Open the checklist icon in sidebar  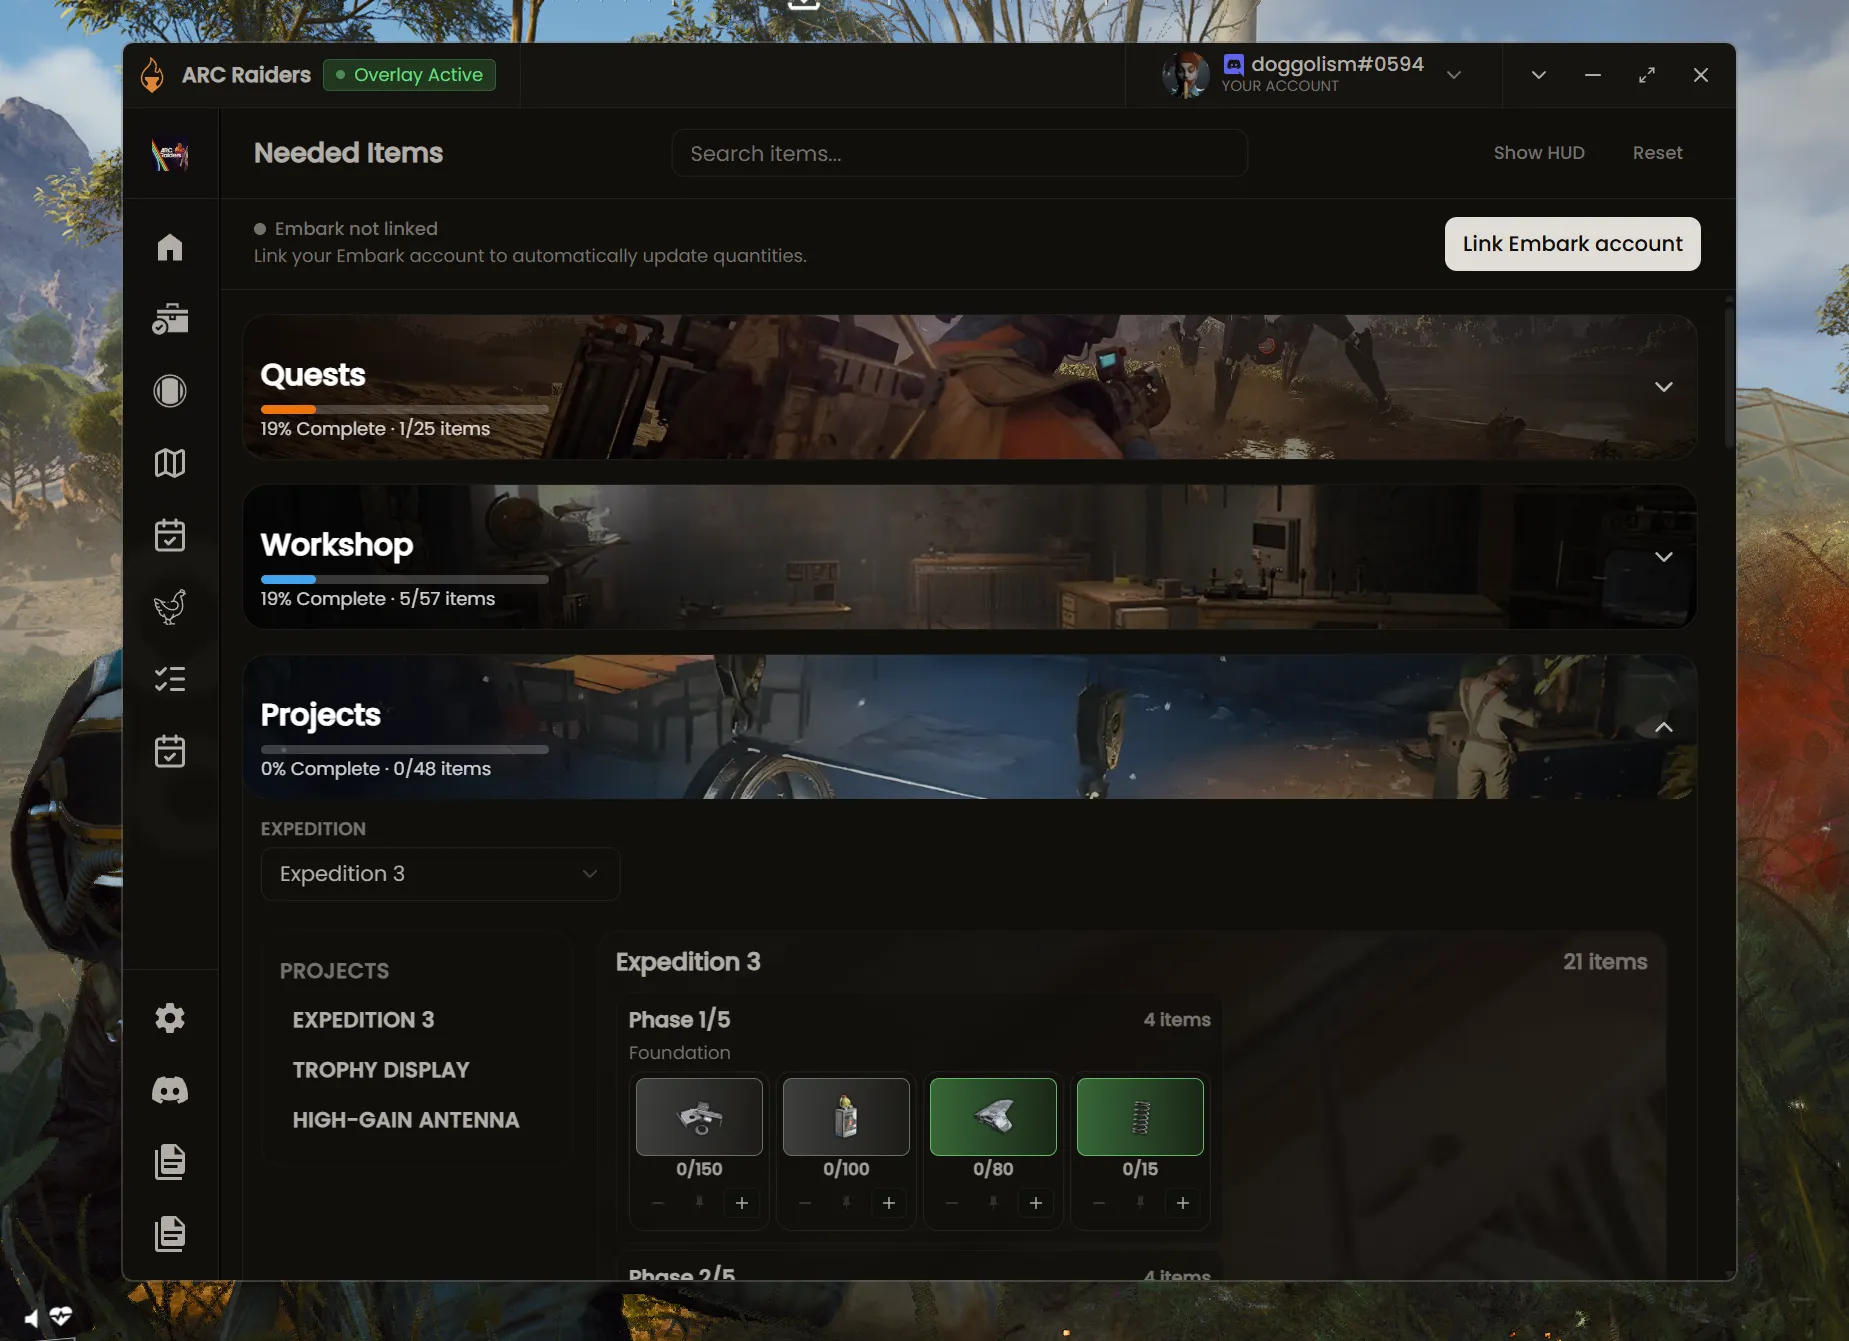click(x=170, y=679)
